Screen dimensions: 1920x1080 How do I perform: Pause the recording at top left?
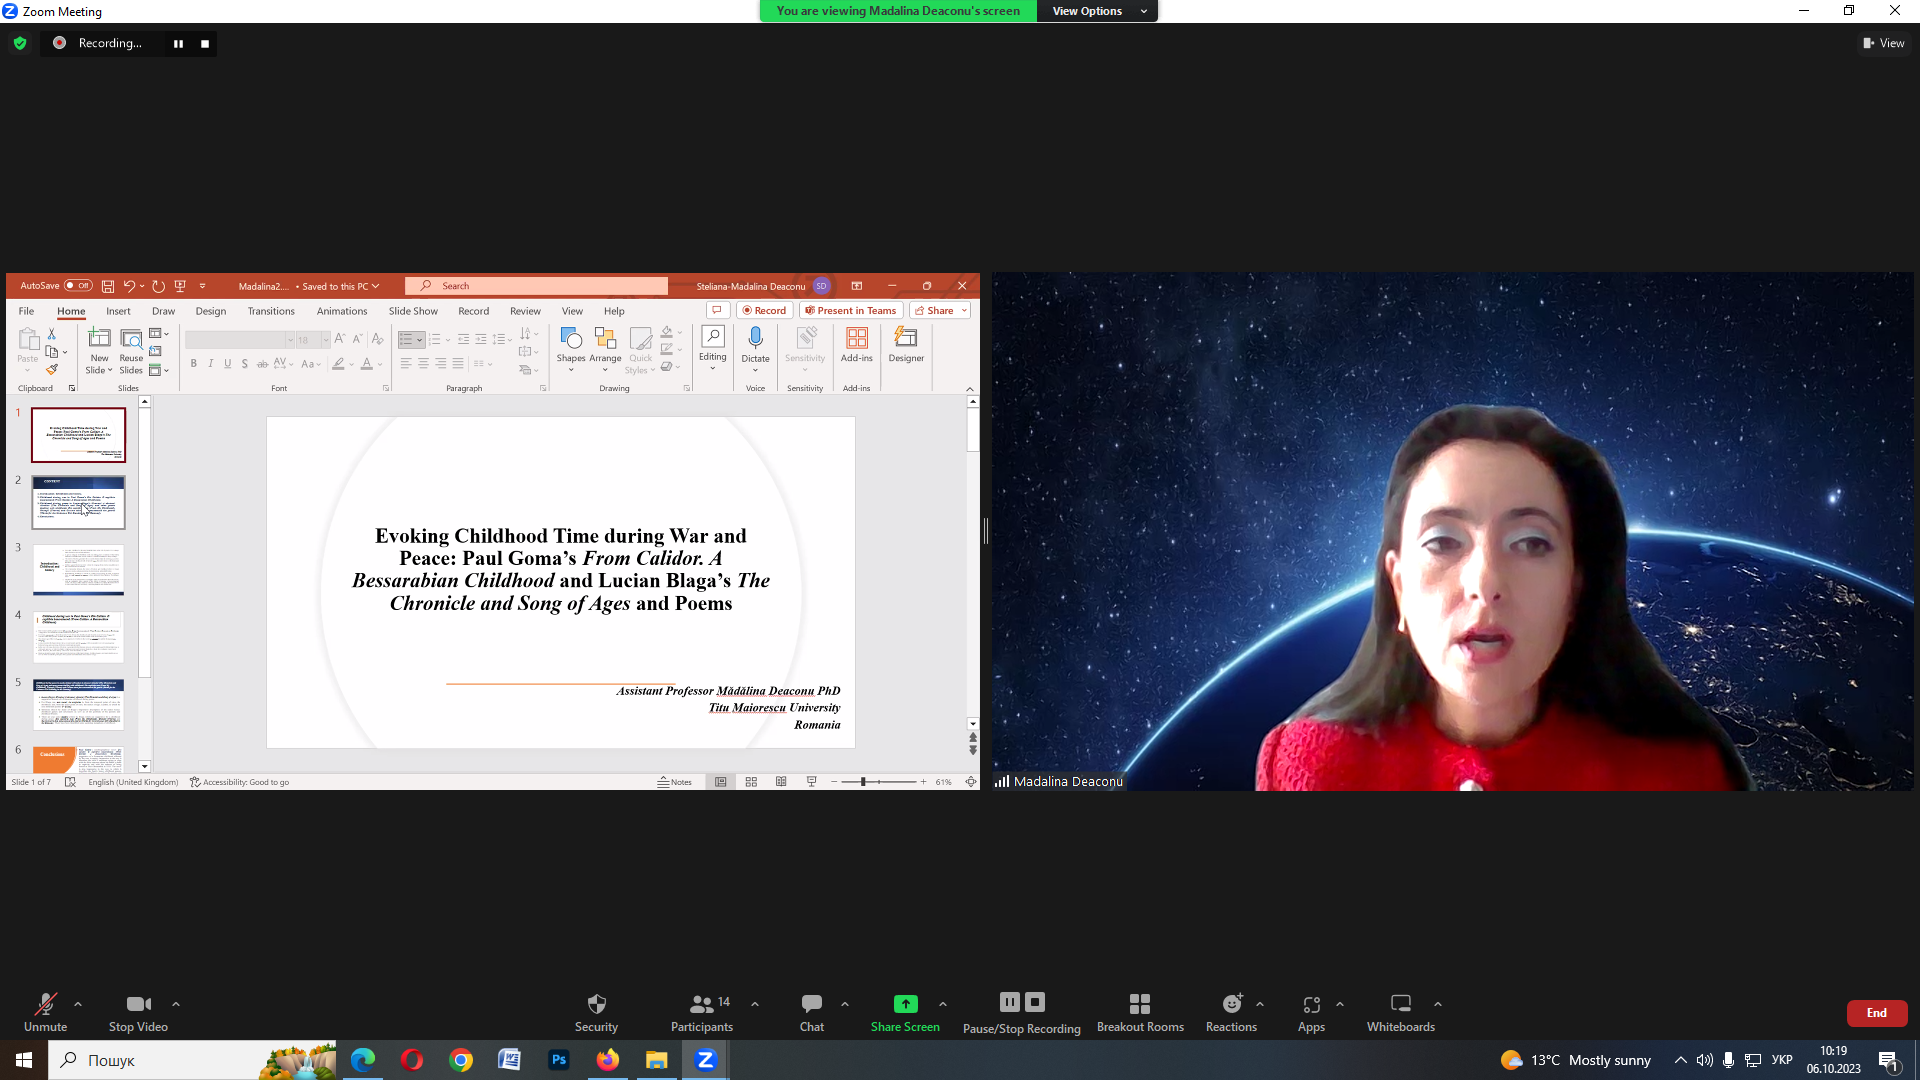(x=178, y=43)
